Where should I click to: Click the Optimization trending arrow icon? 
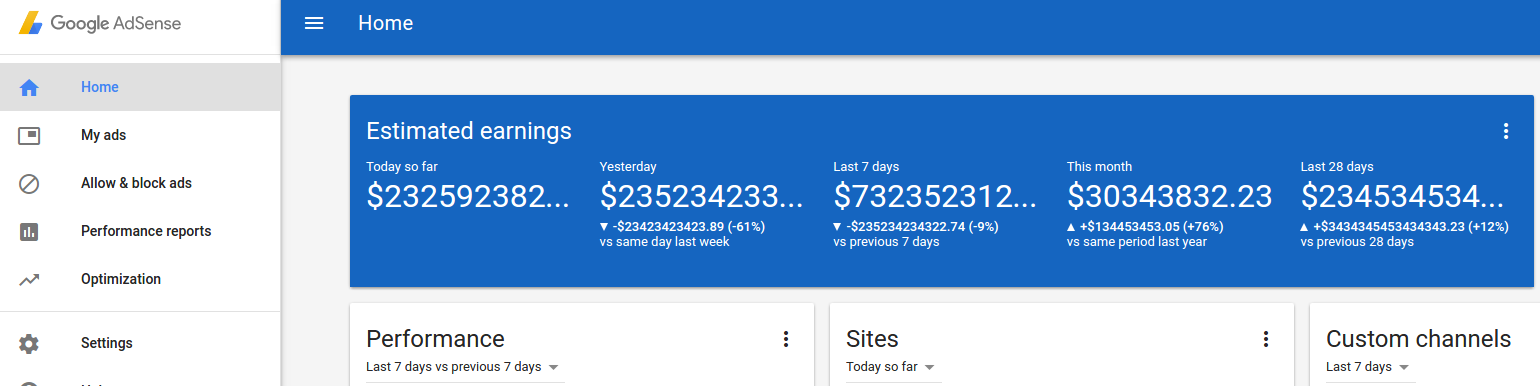[29, 279]
